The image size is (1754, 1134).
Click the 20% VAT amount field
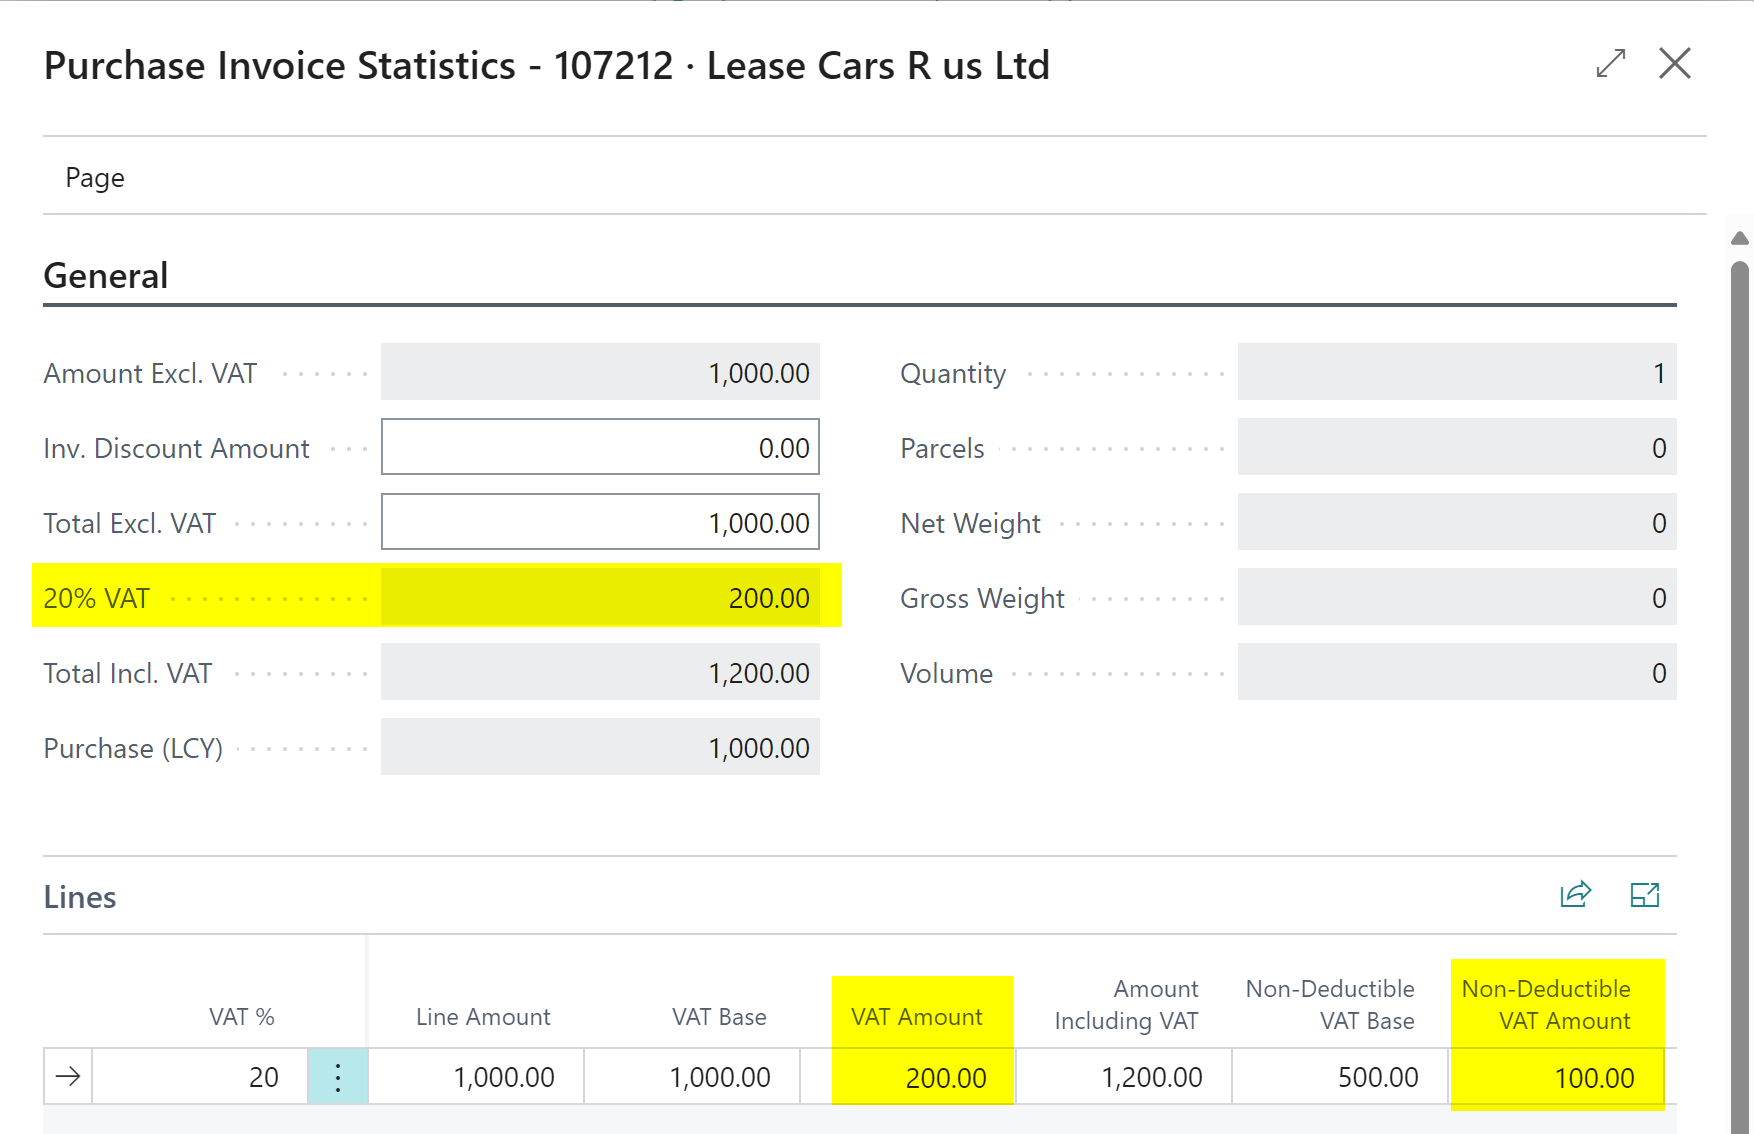click(x=600, y=598)
